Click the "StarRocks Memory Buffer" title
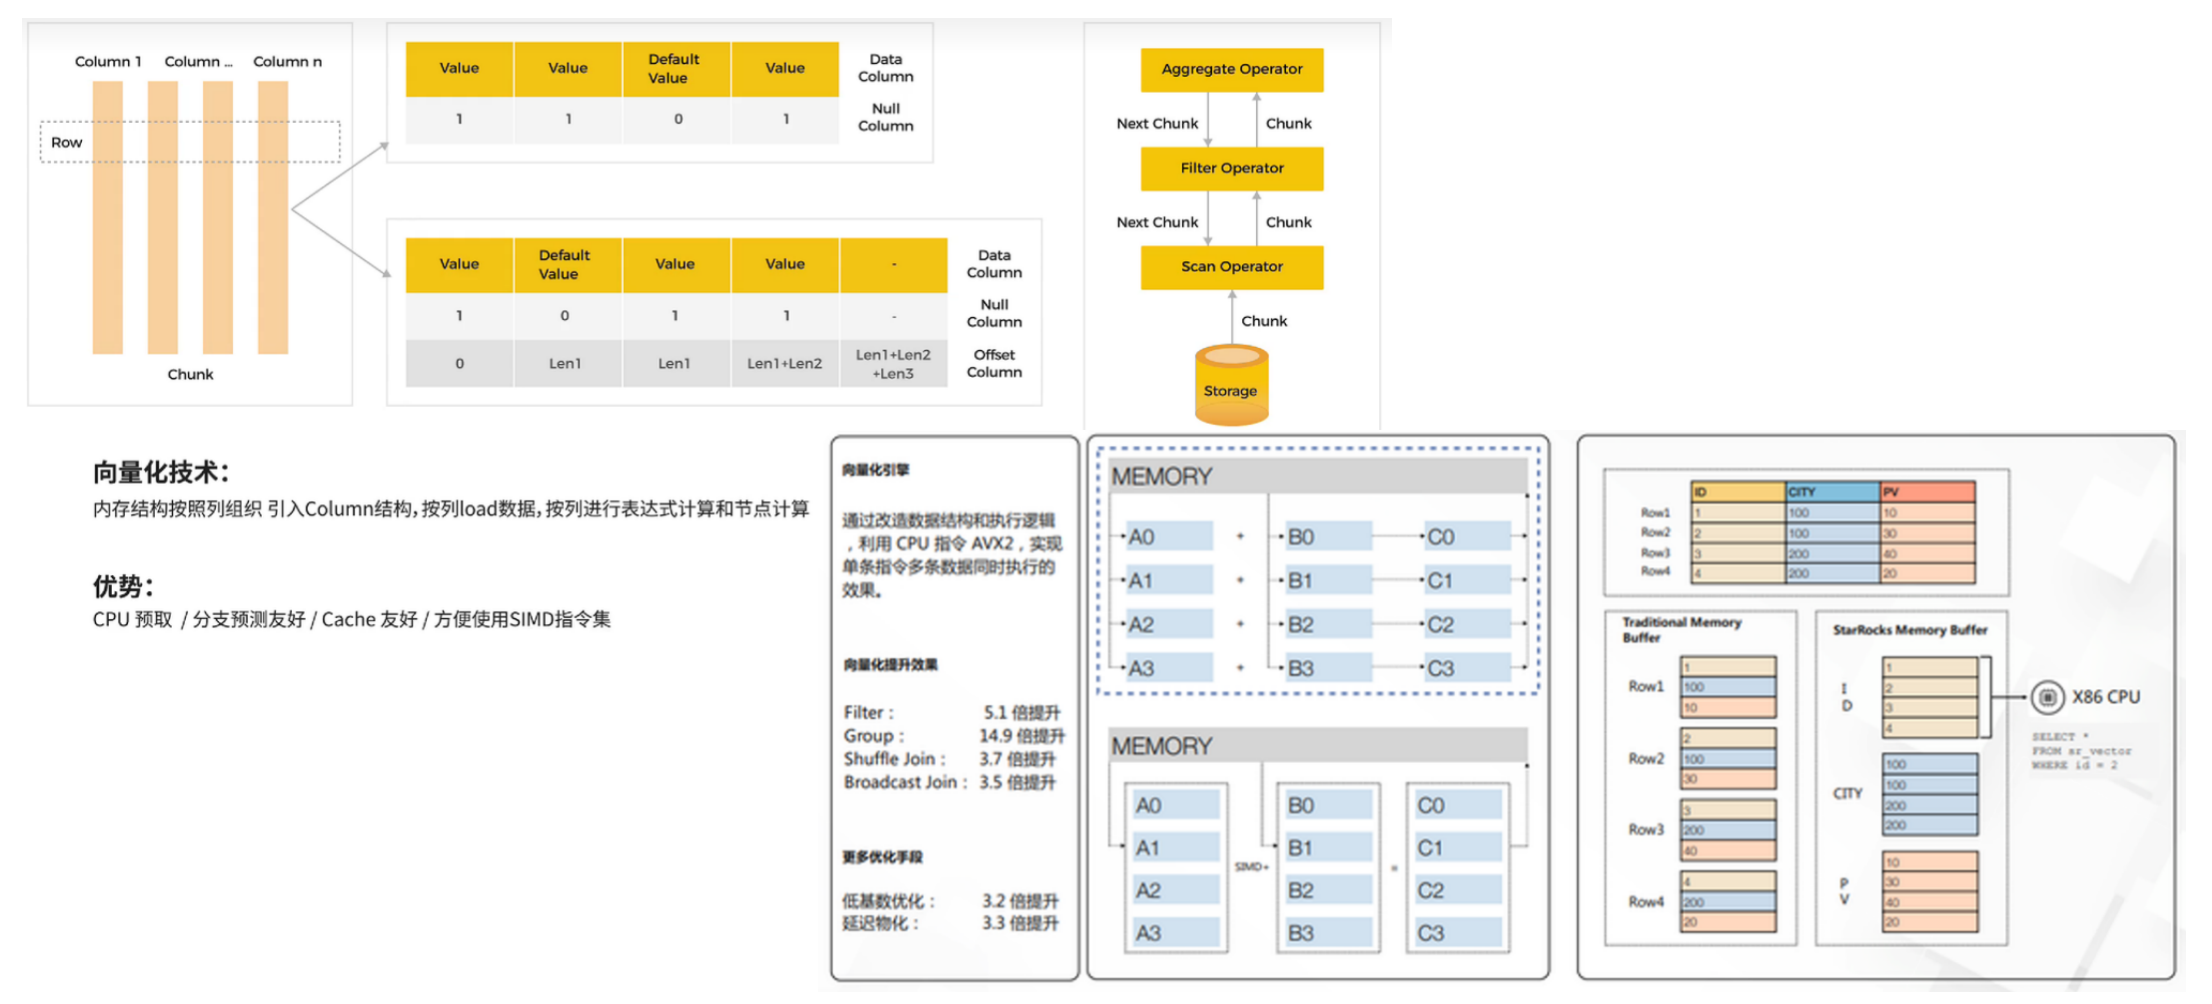The image size is (2212, 1004). 1910,630
